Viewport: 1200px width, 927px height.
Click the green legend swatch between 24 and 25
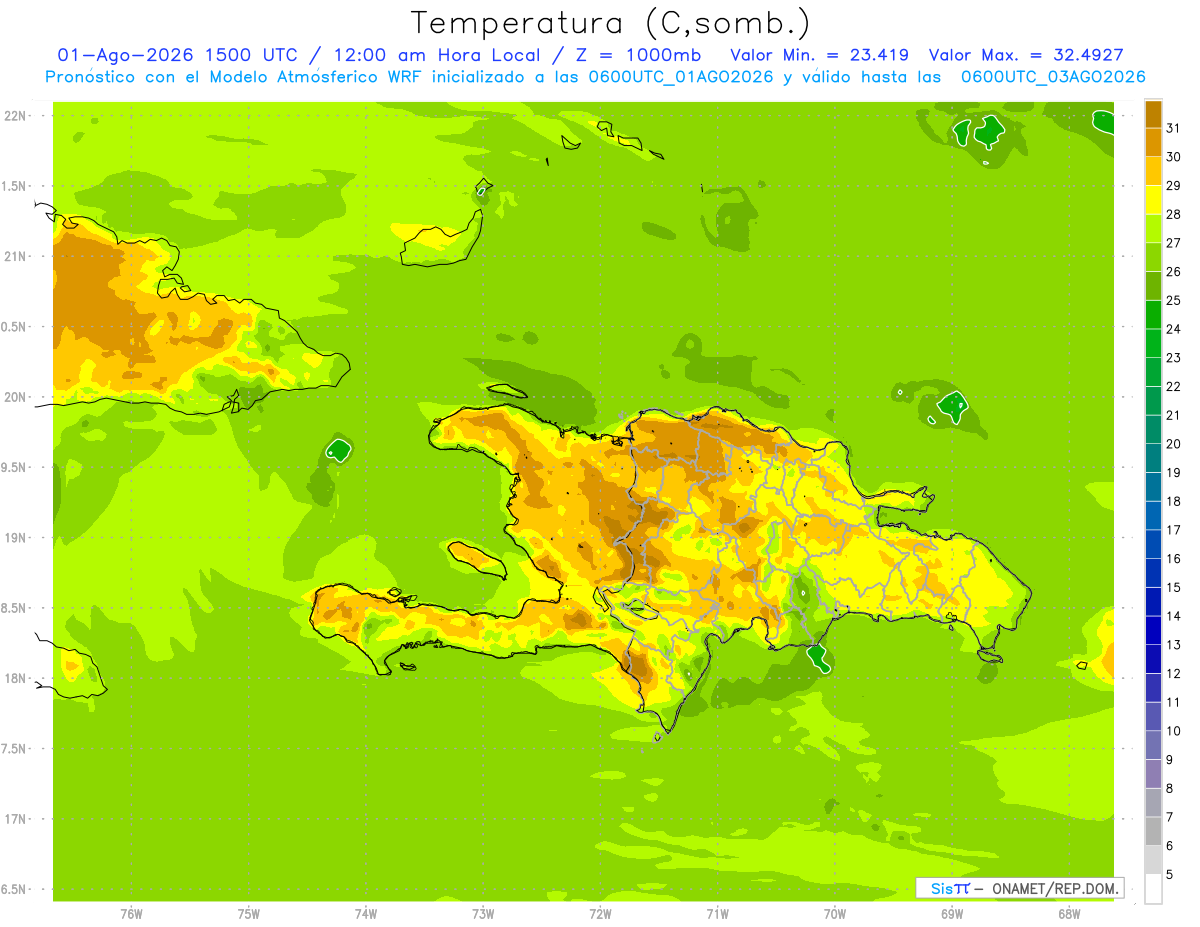pos(1153,314)
